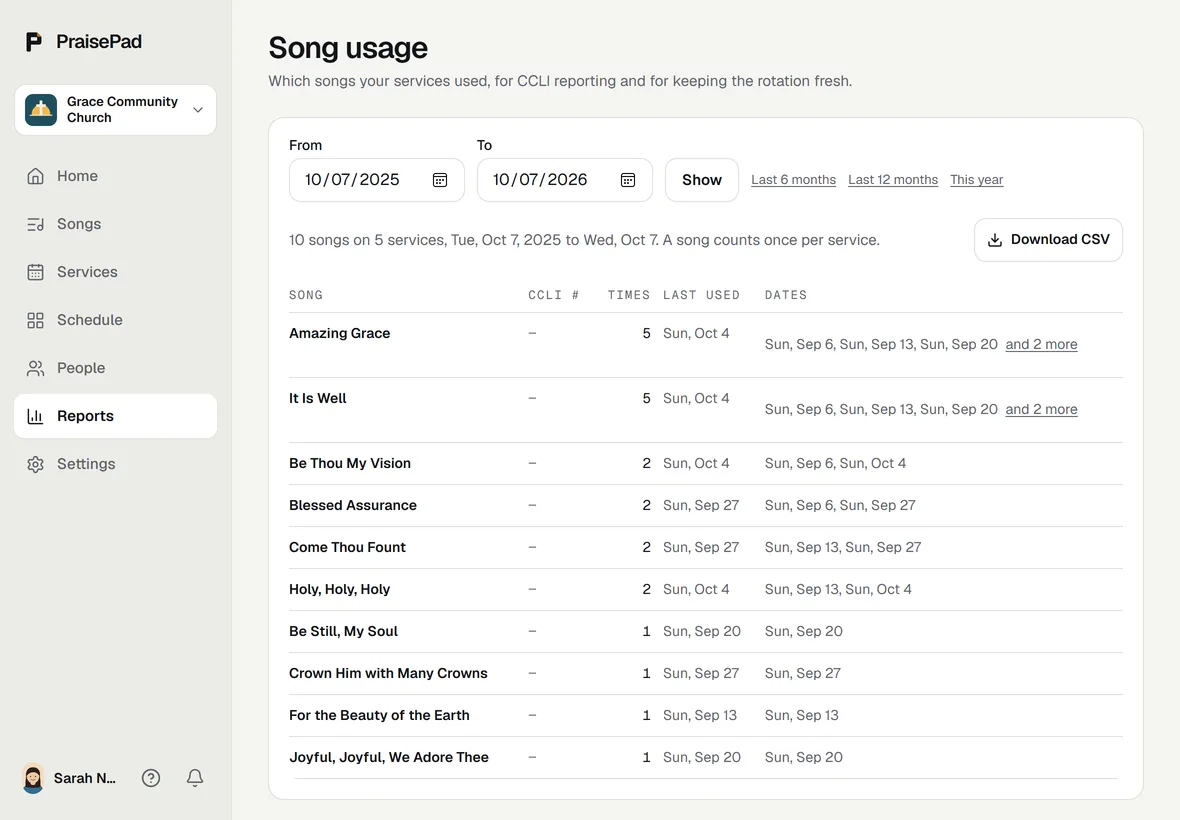
Task: Click the Services calendar icon
Action: click(35, 272)
